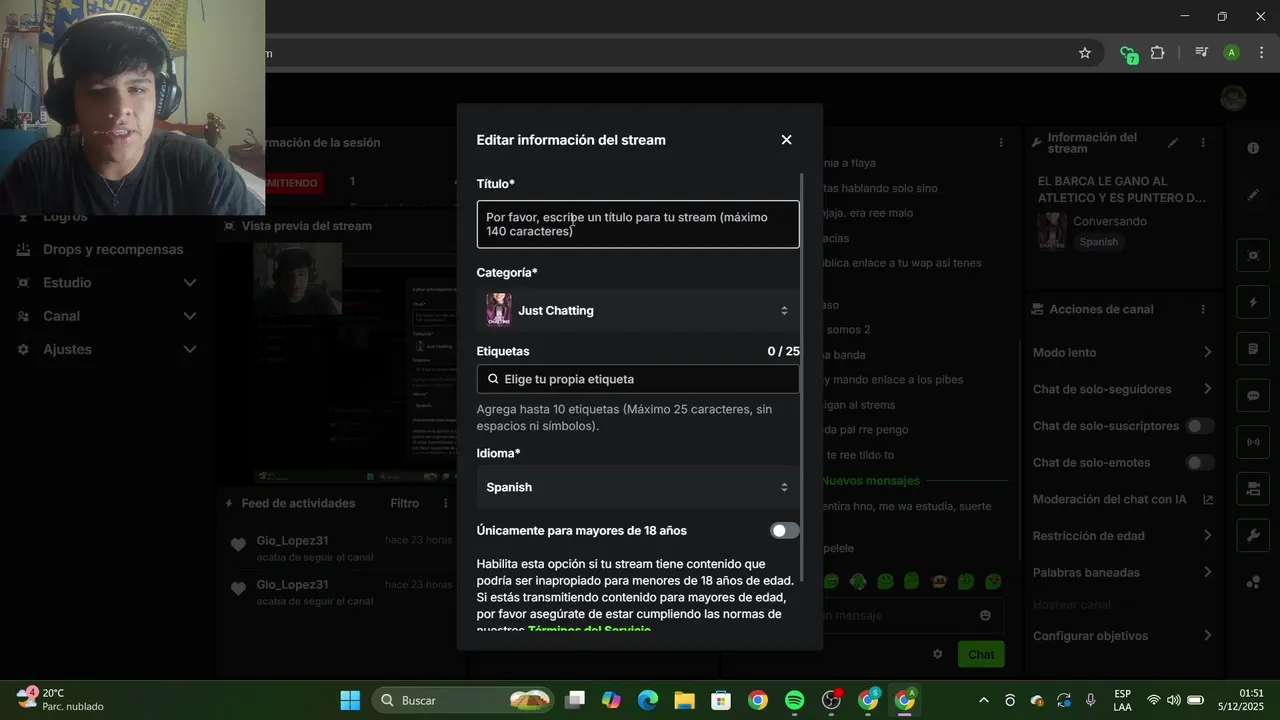
Task: Open the emote picker in chat box
Action: (985, 615)
